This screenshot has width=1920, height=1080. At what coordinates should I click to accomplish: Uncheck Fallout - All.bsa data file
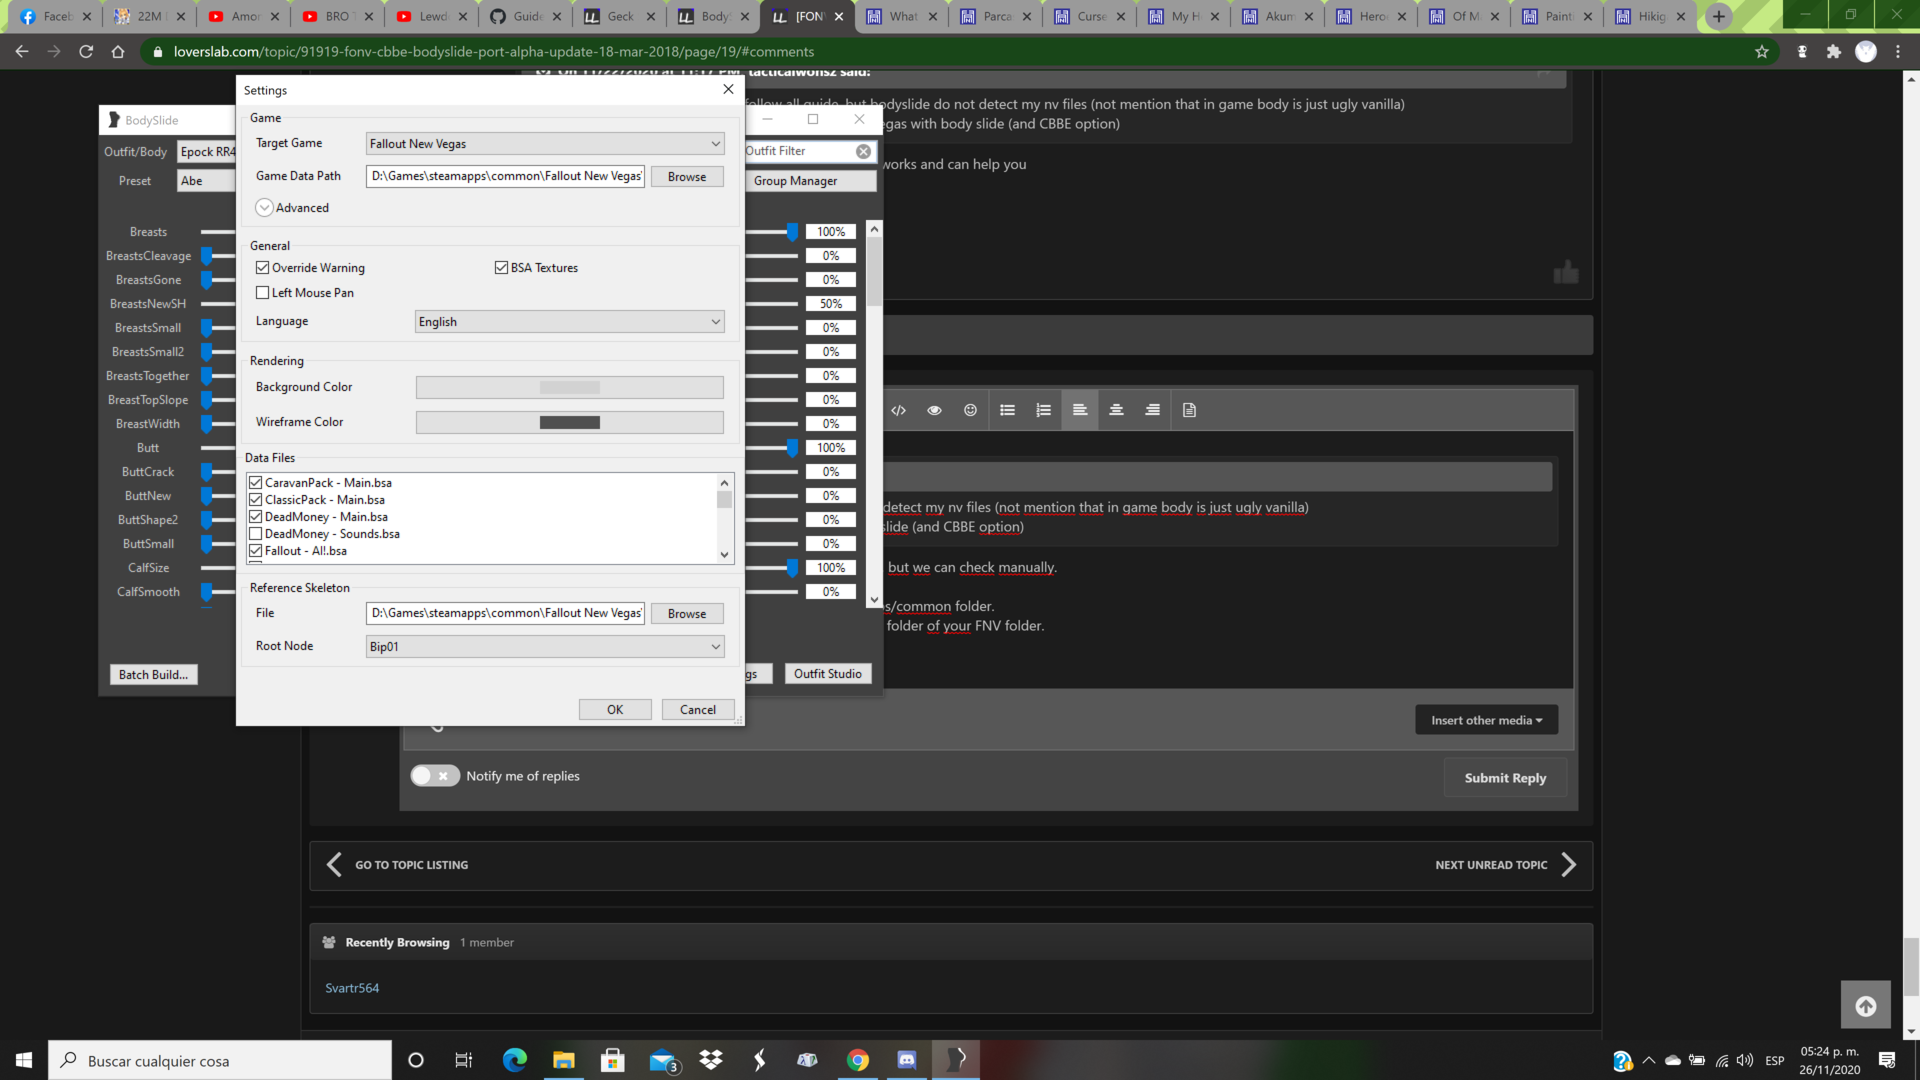pos(255,551)
